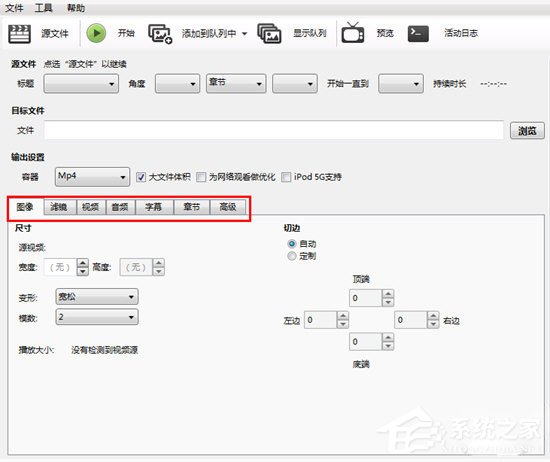The image size is (550, 462).
Task: Increase the 底端 crop value
Action: click(388, 337)
